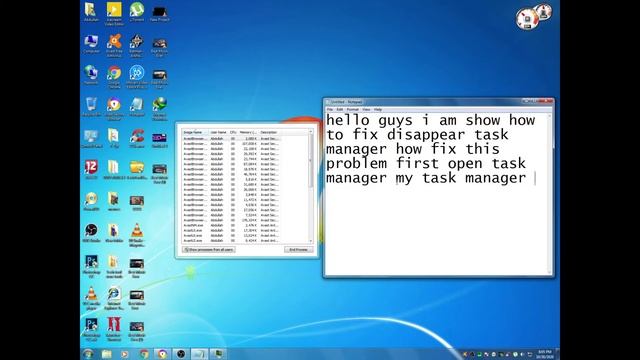
Task: Open the Computer desktop icon
Action: pos(91,44)
